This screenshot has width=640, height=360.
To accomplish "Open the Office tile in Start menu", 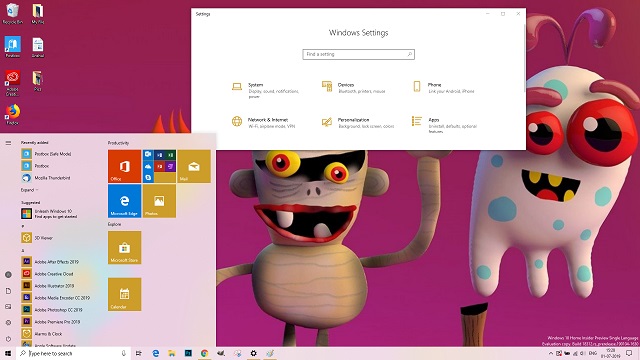I will (x=124, y=166).
